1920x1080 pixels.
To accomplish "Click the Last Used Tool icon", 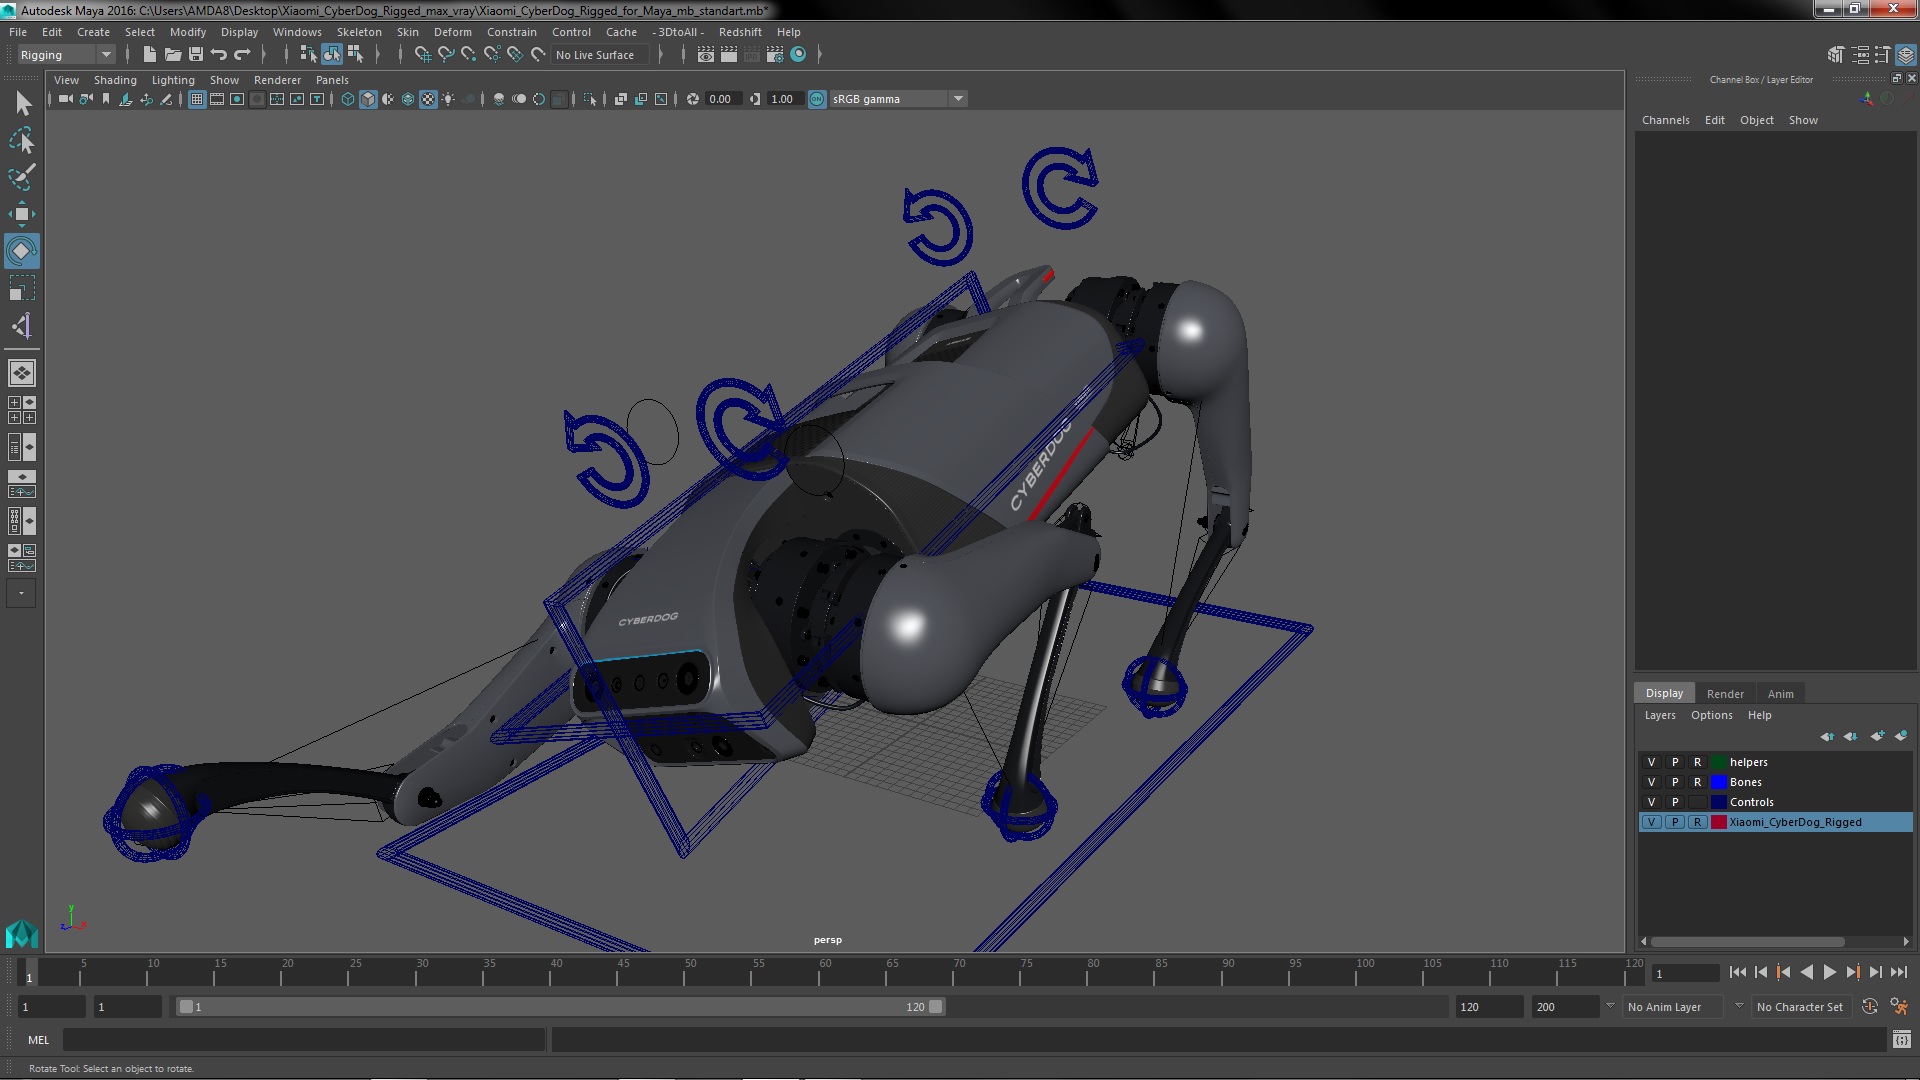I will (22, 326).
